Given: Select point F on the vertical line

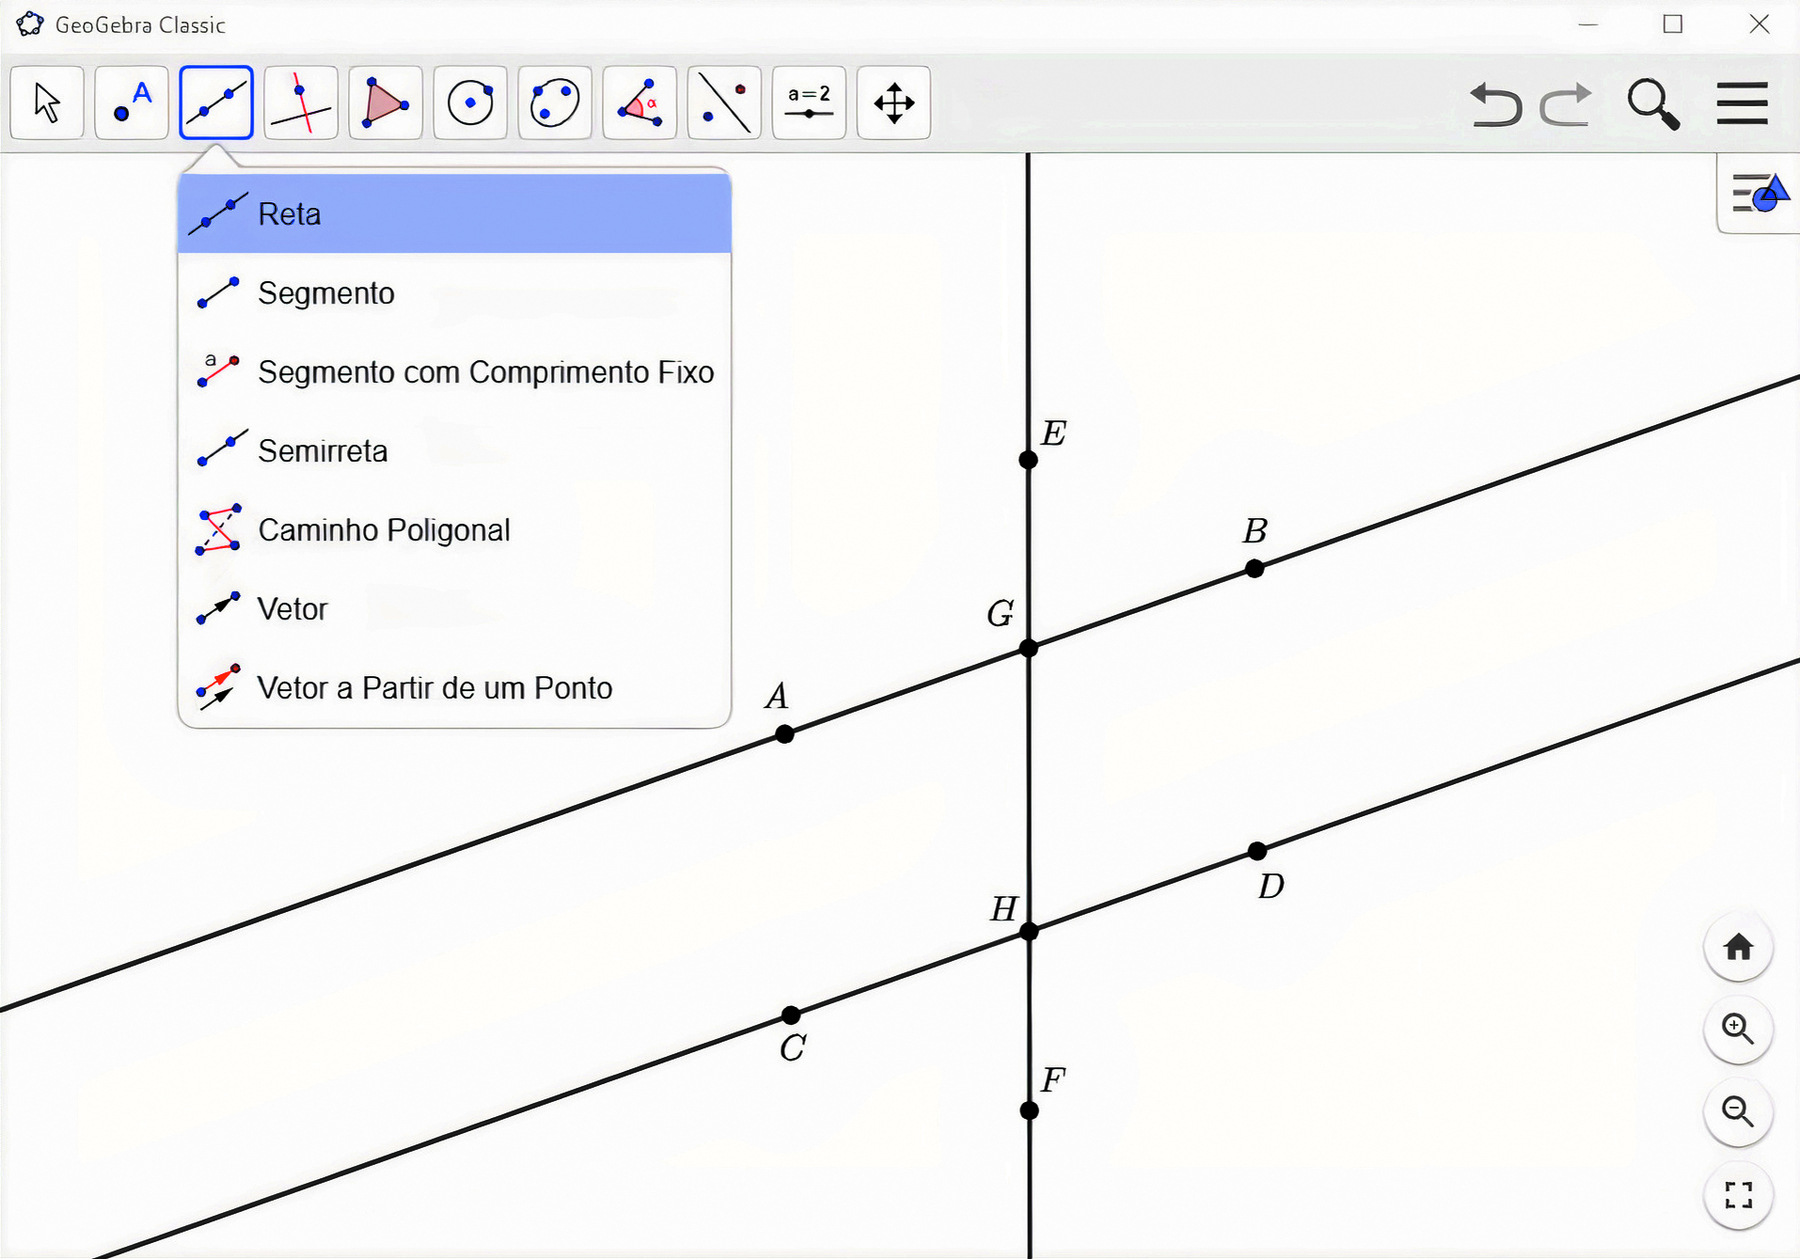Looking at the screenshot, I should click(1029, 1111).
